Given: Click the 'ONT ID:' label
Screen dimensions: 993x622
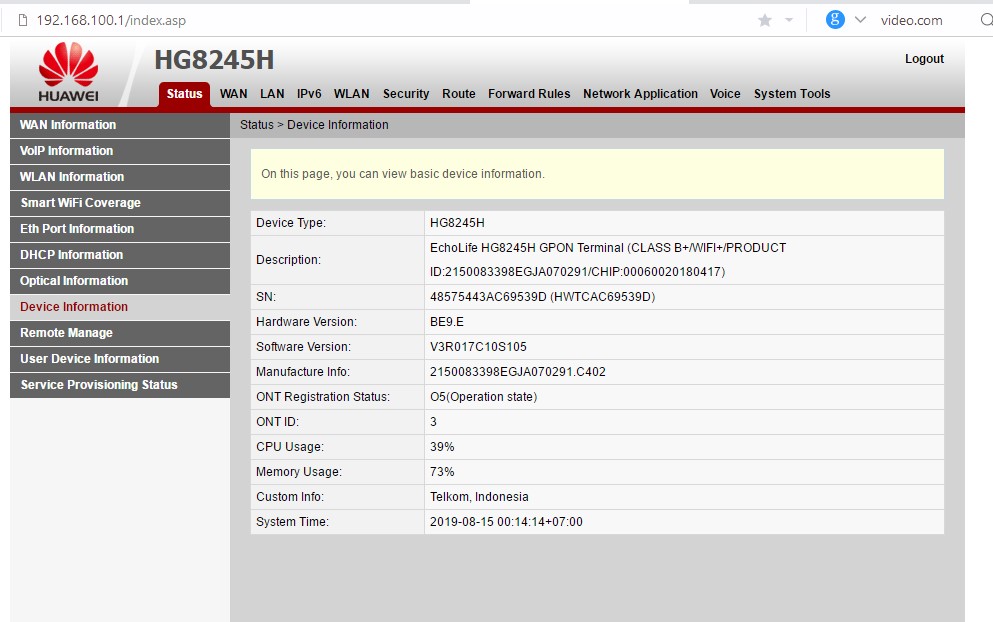Looking at the screenshot, I should coord(277,422).
